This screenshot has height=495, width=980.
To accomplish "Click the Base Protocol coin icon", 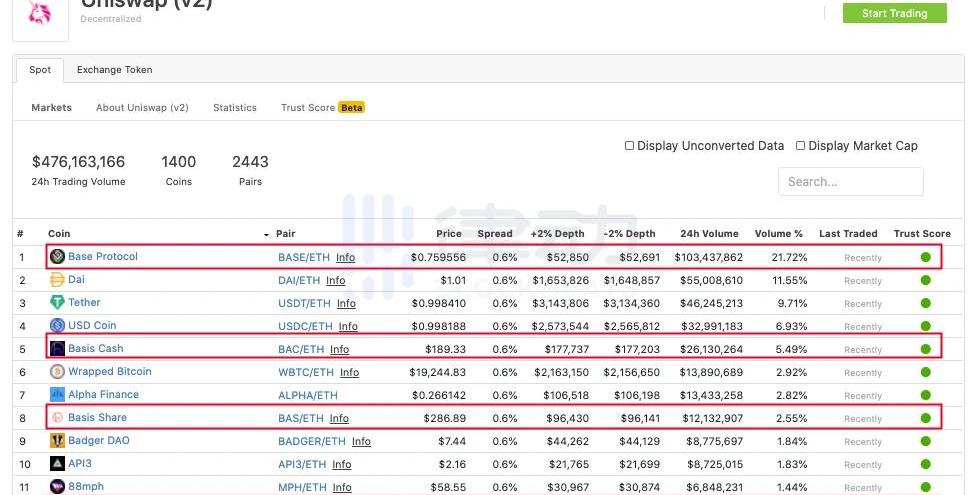I will click(58, 256).
